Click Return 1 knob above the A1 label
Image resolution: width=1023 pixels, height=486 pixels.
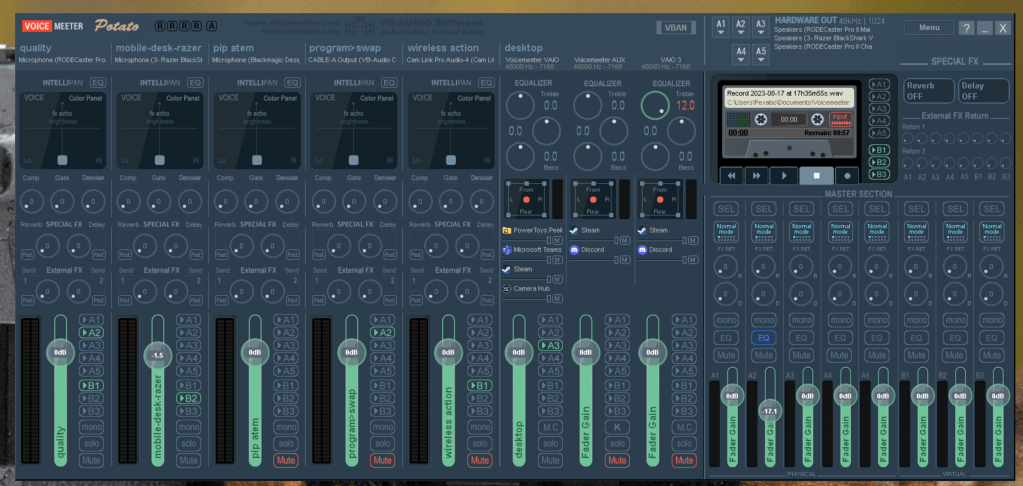(908, 138)
